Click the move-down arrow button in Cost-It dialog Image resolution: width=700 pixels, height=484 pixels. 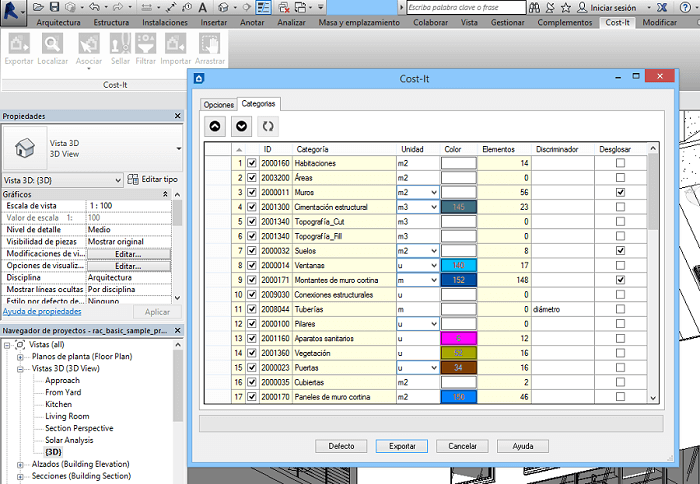(x=242, y=126)
